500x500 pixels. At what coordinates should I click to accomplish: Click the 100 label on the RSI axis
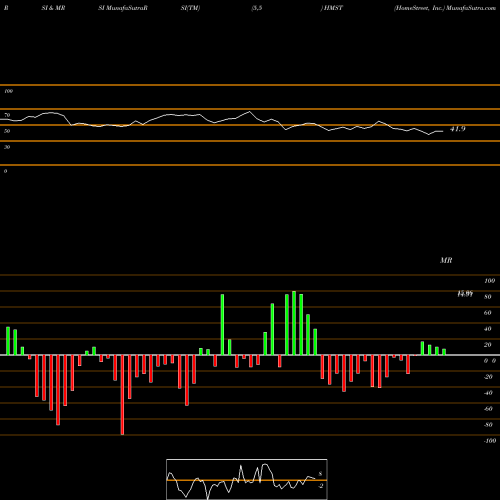pyautogui.click(x=8, y=91)
